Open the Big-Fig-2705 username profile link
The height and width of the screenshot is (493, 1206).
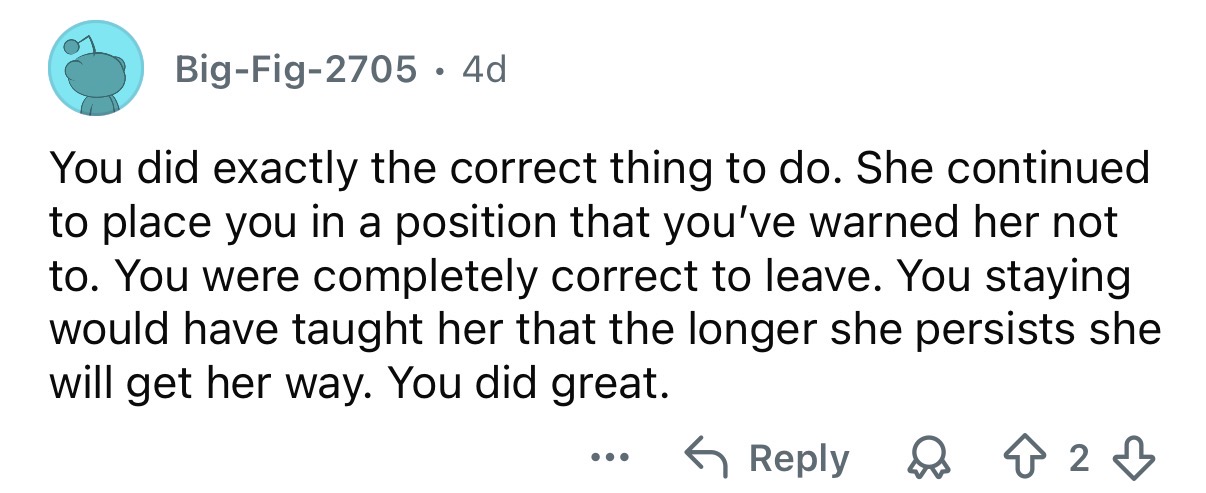click(295, 69)
